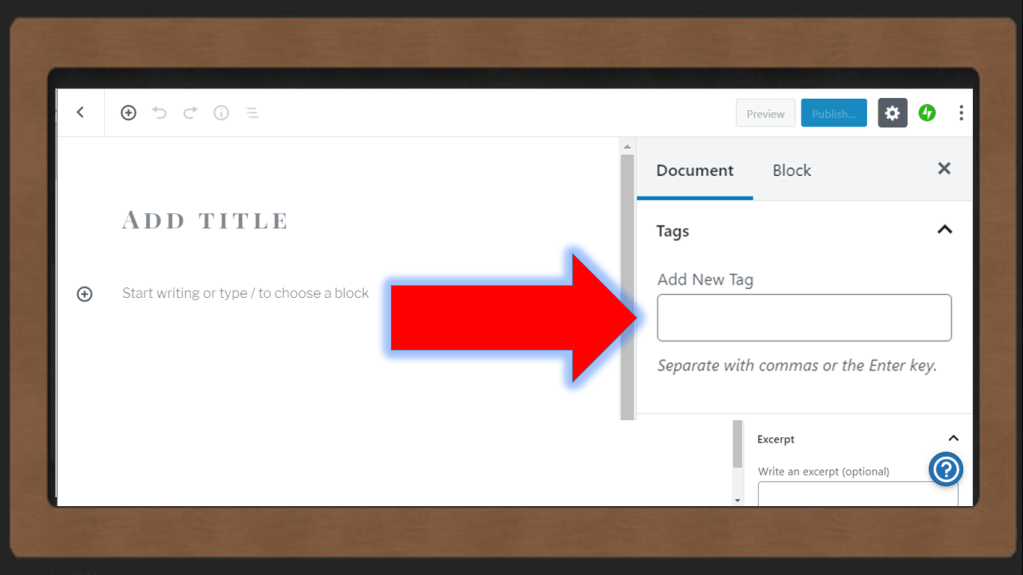
Task: Click the Redo arrow icon
Action: [x=190, y=113]
